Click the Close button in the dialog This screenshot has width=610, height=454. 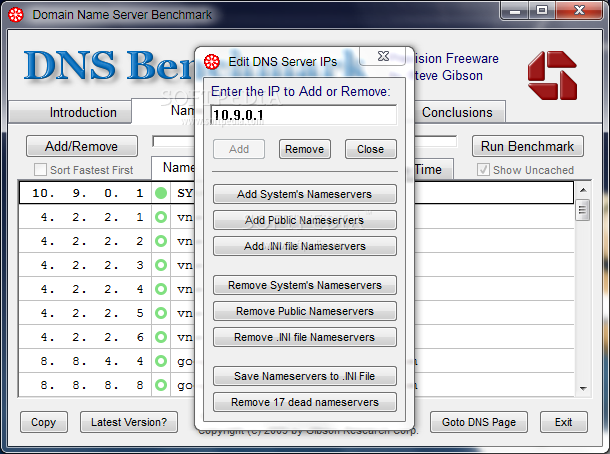[x=371, y=149]
